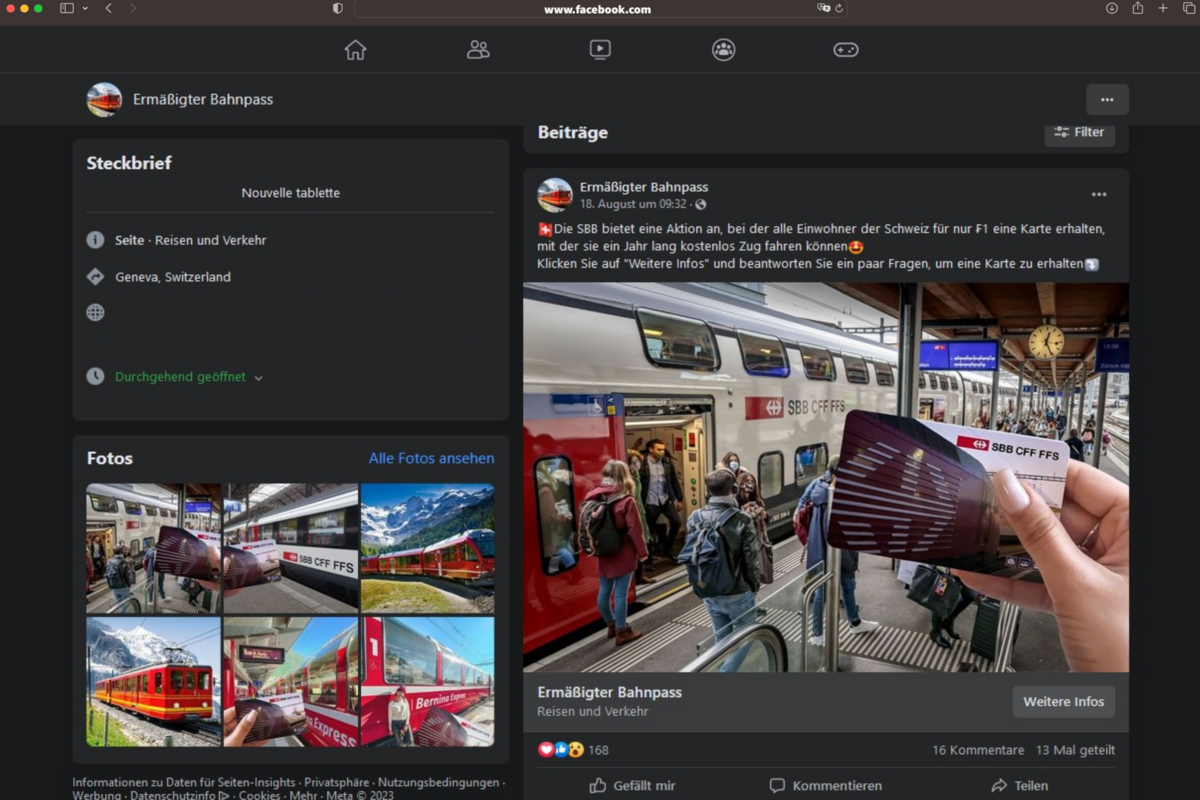The height and width of the screenshot is (800, 1200).
Task: Click the public audience globe on post
Action: [x=700, y=204]
